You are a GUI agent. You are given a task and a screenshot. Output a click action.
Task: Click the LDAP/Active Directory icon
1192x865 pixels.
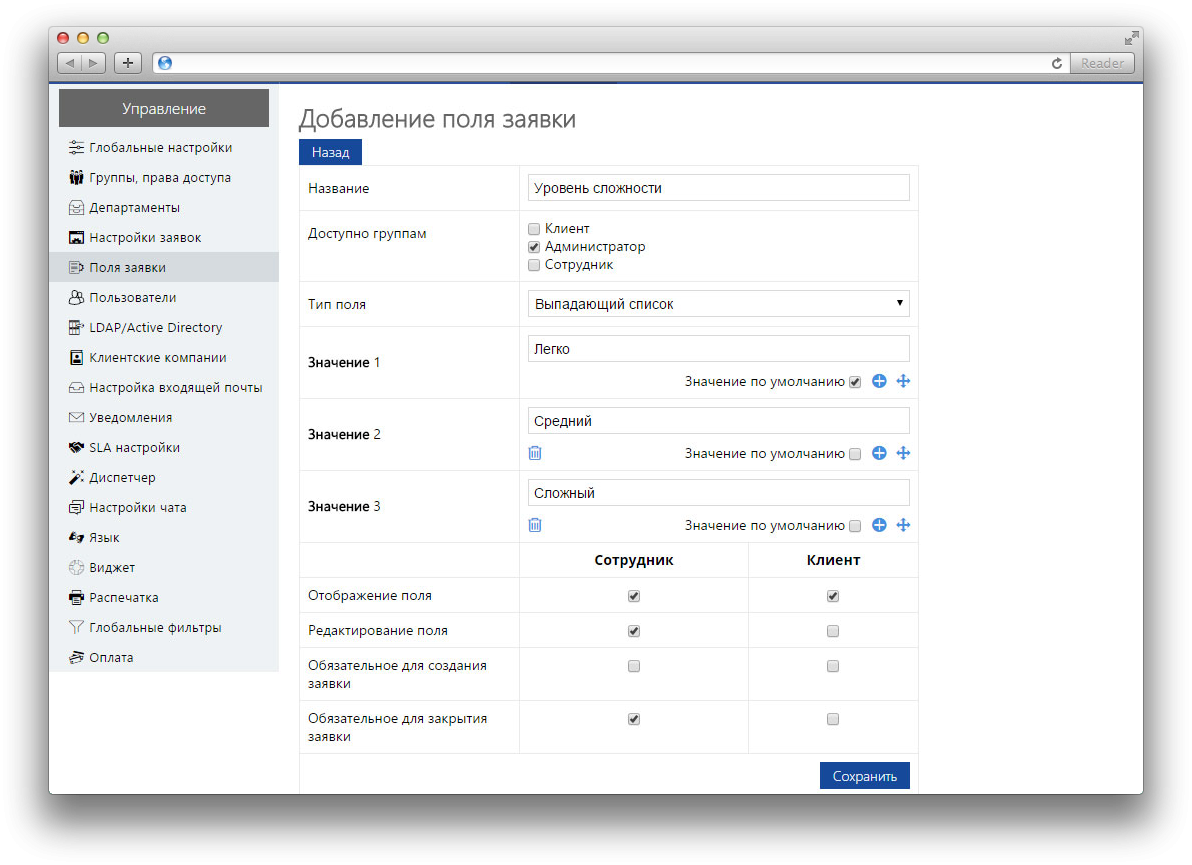pos(76,328)
